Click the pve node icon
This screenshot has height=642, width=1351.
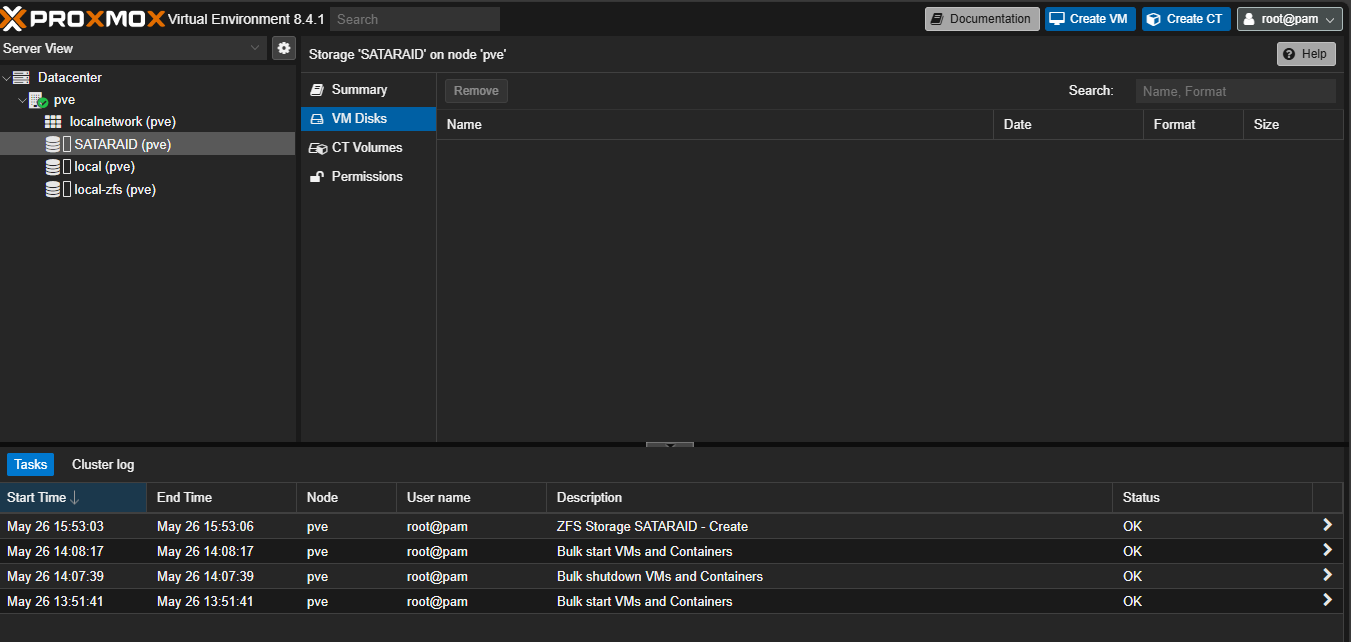click(x=38, y=100)
